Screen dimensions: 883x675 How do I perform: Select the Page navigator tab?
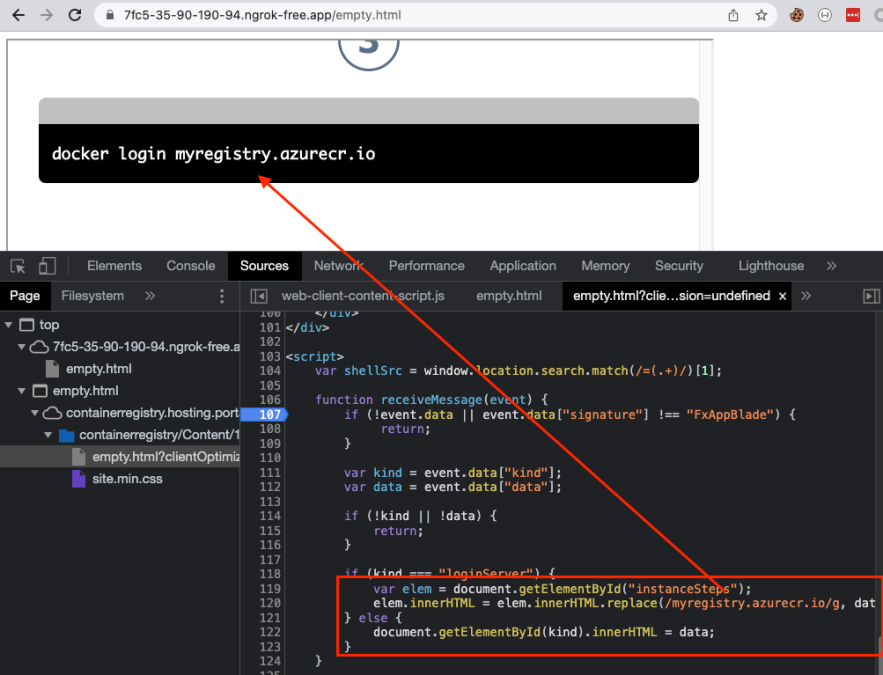pos(25,296)
